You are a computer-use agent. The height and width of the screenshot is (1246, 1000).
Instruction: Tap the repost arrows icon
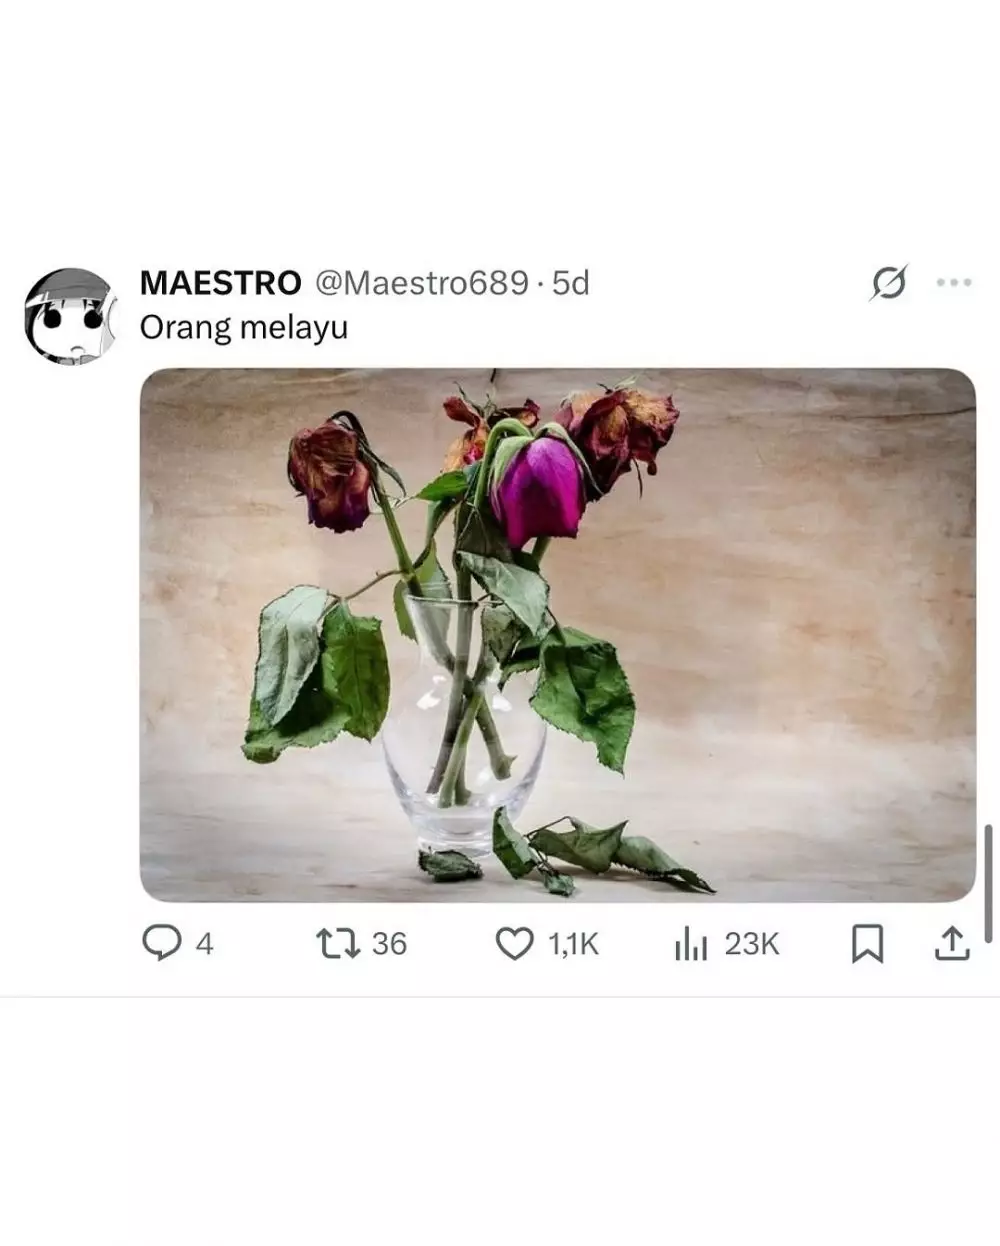click(338, 943)
